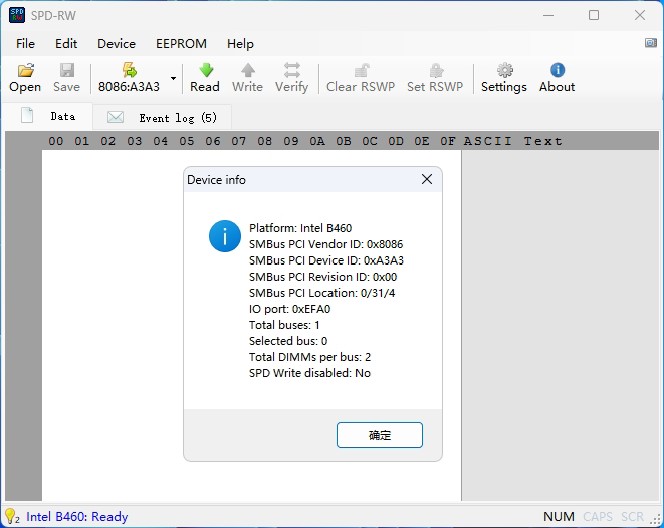The height and width of the screenshot is (528, 664).
Task: Click the Write upload arrow icon
Action: tap(247, 70)
